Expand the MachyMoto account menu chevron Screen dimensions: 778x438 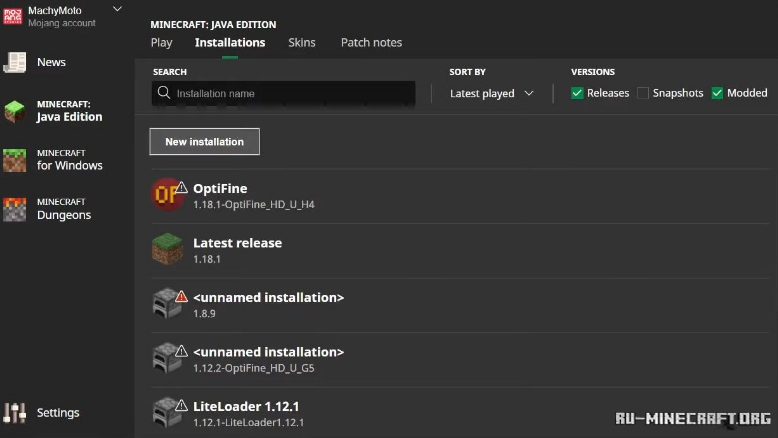pyautogui.click(x=117, y=9)
